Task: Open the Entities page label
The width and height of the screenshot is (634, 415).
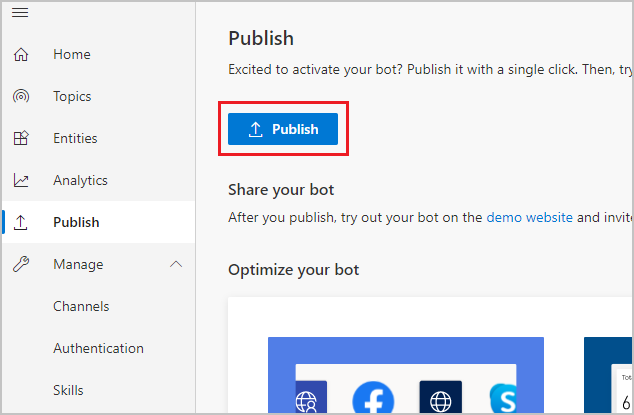Action: [75, 139]
